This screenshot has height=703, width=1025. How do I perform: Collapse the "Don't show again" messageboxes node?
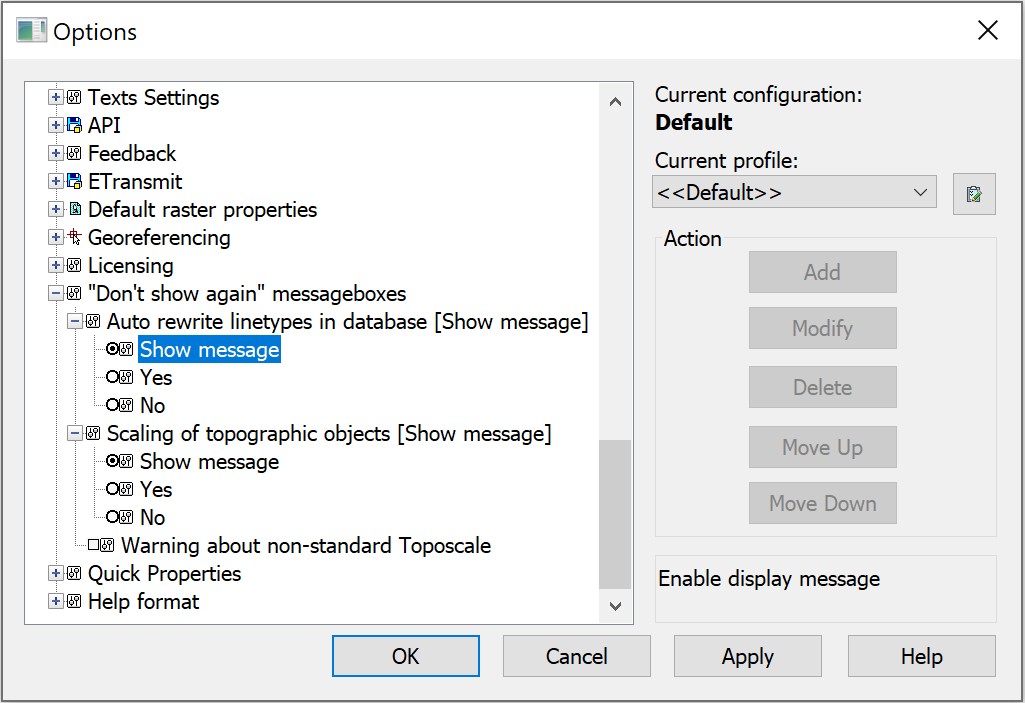pos(56,294)
